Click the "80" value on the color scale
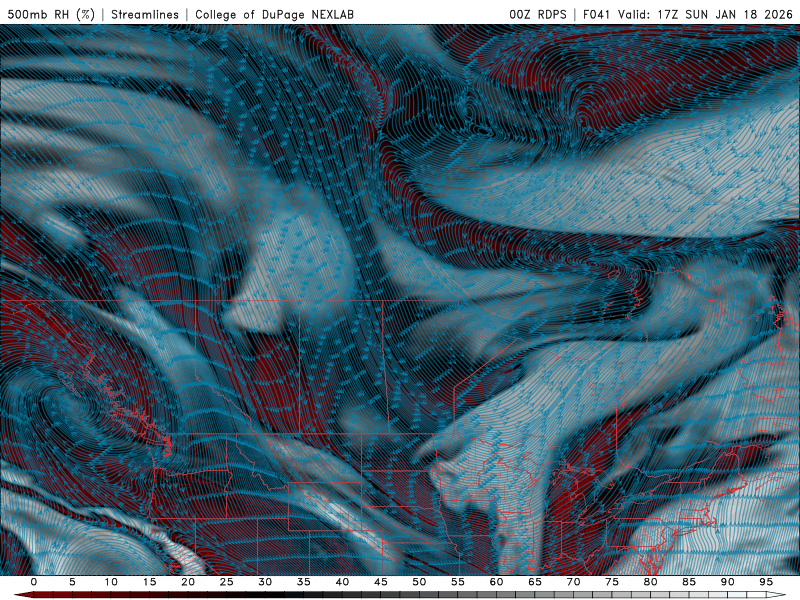This screenshot has height=600, width=800. tap(651, 582)
